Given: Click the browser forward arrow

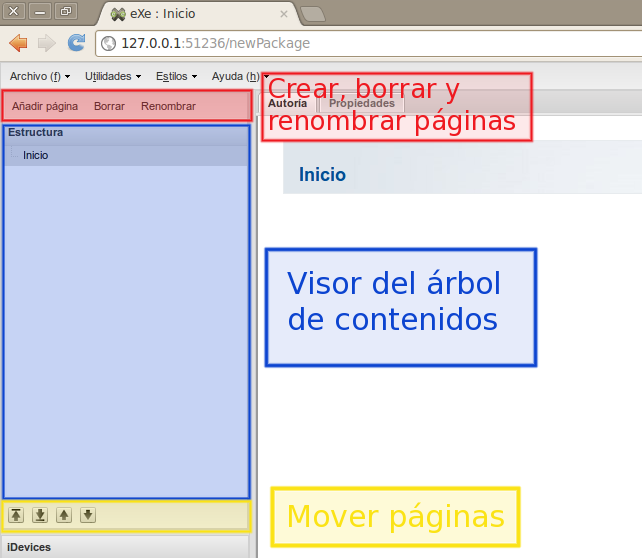Looking at the screenshot, I should pyautogui.click(x=47, y=43).
